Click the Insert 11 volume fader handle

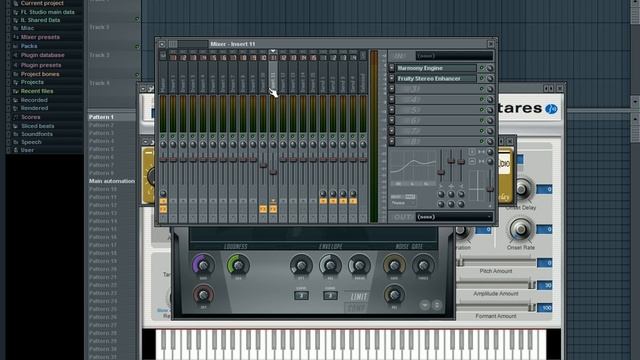point(273,172)
